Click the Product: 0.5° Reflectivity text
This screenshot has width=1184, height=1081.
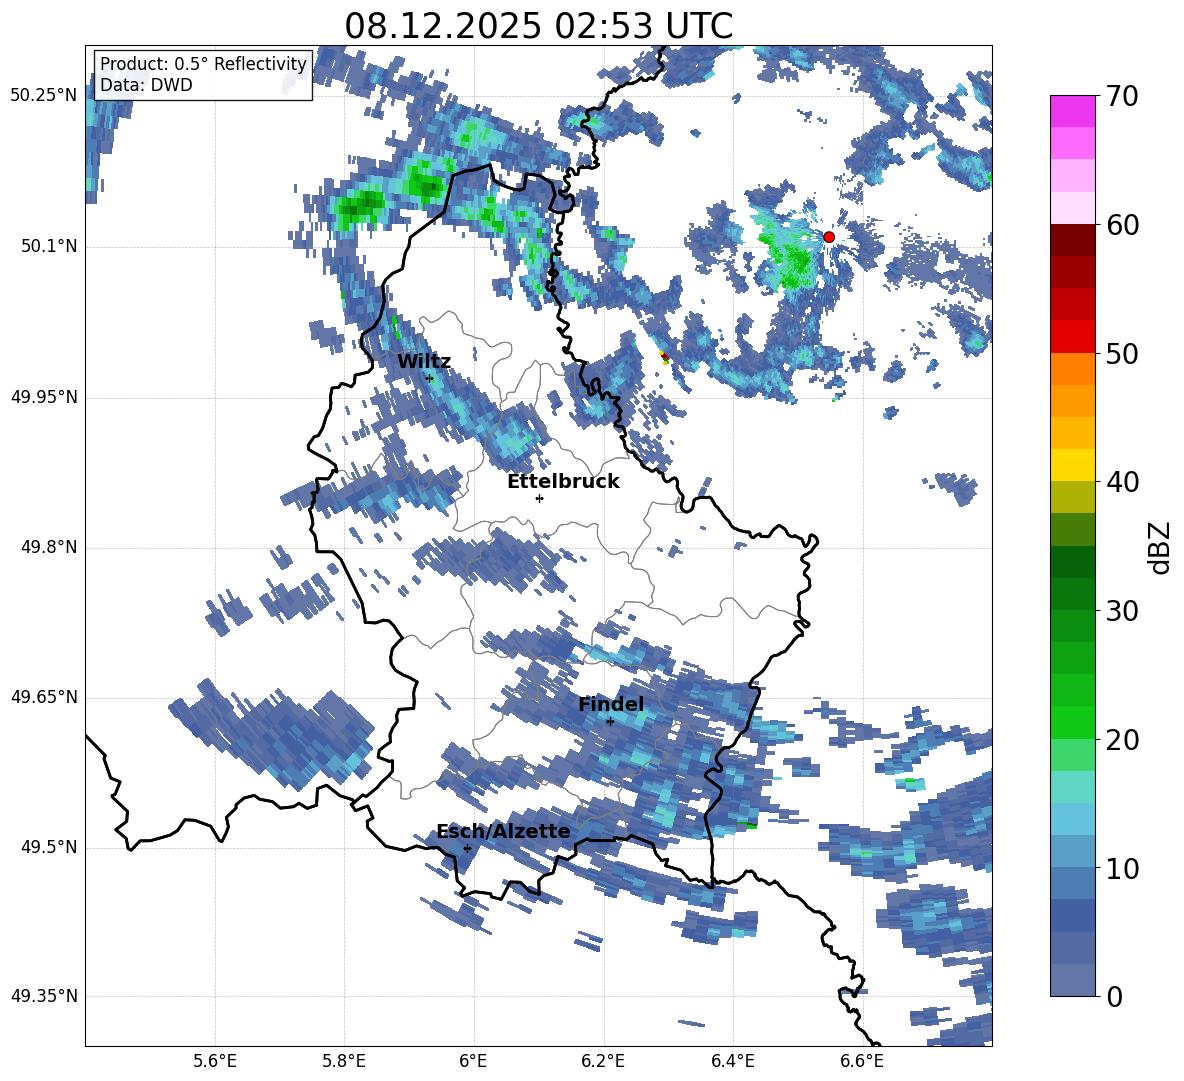(x=203, y=64)
